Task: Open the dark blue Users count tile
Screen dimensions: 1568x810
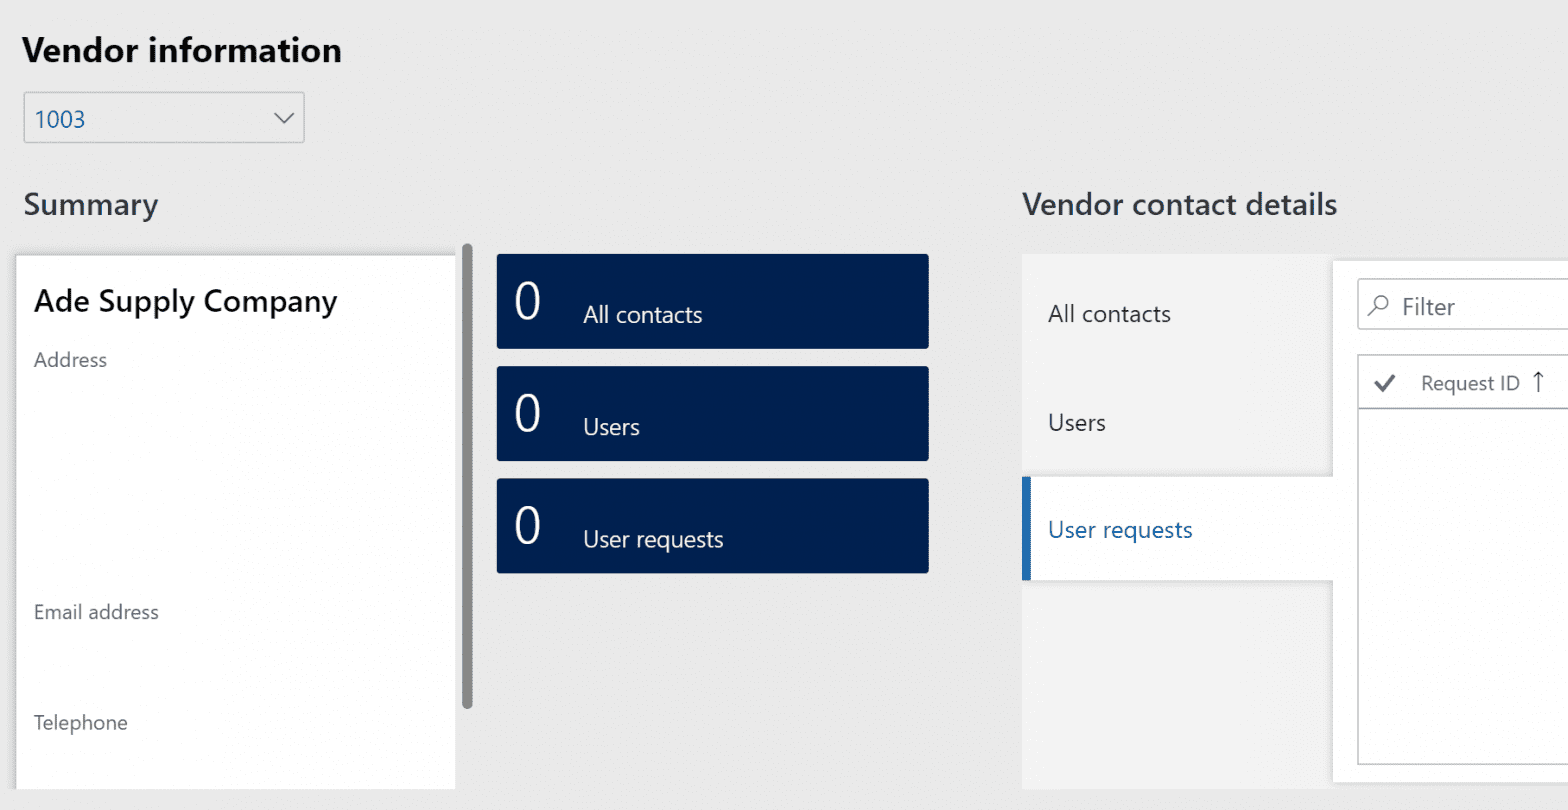Action: (712, 414)
